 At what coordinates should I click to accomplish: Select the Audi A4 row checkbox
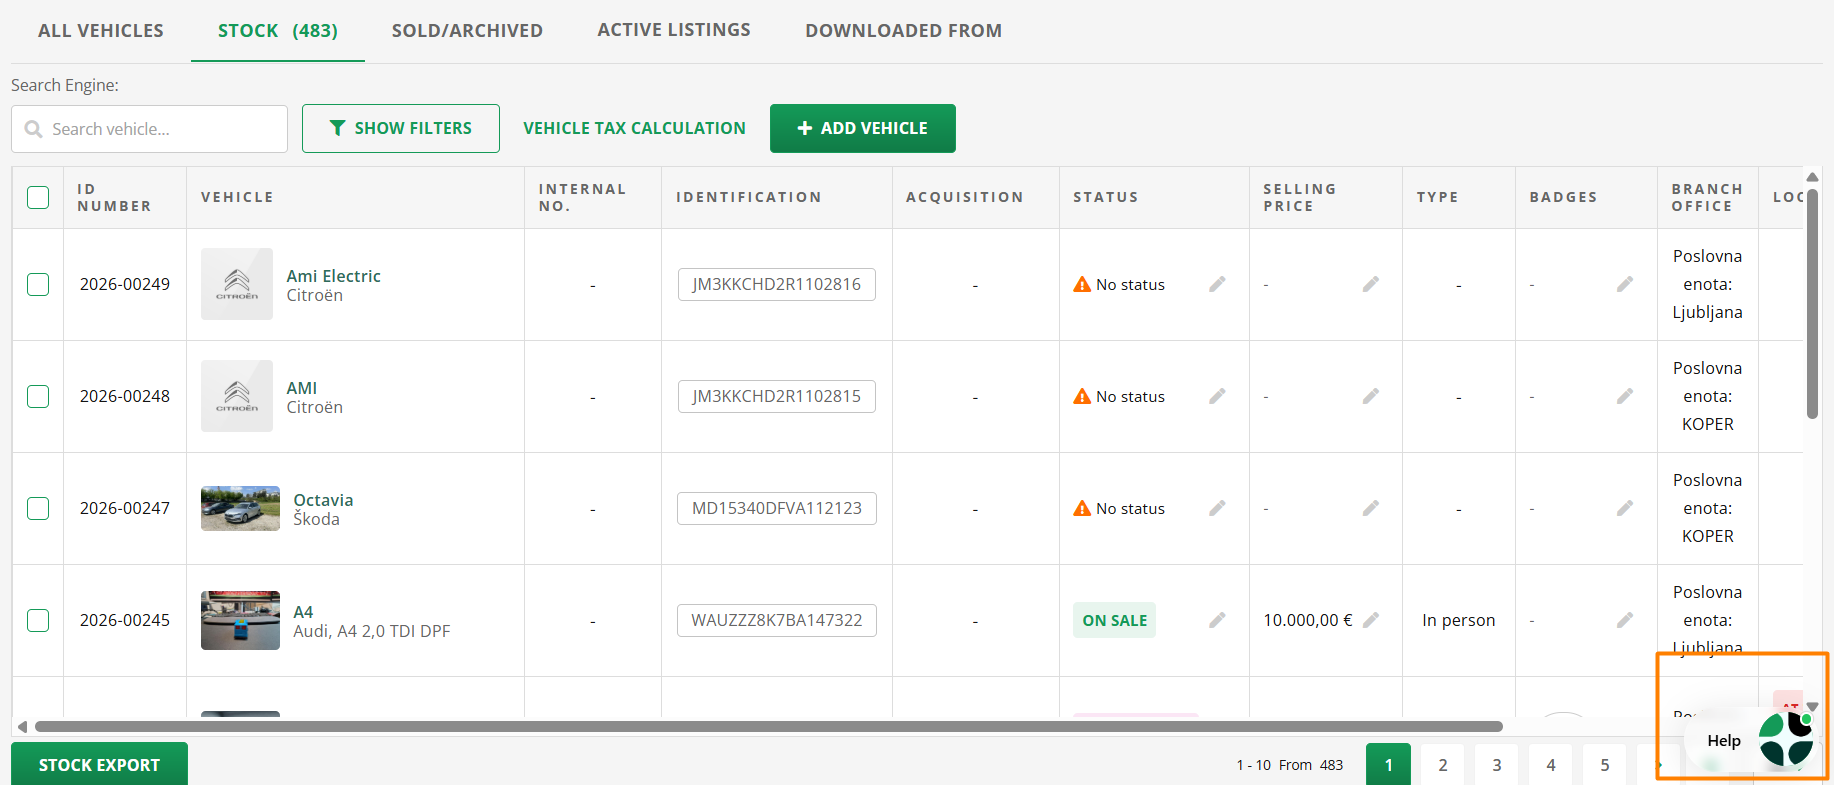coord(38,620)
